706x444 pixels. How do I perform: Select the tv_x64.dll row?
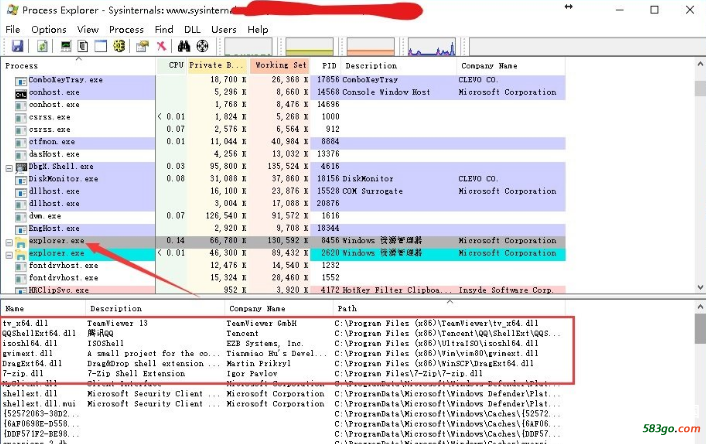point(284,323)
